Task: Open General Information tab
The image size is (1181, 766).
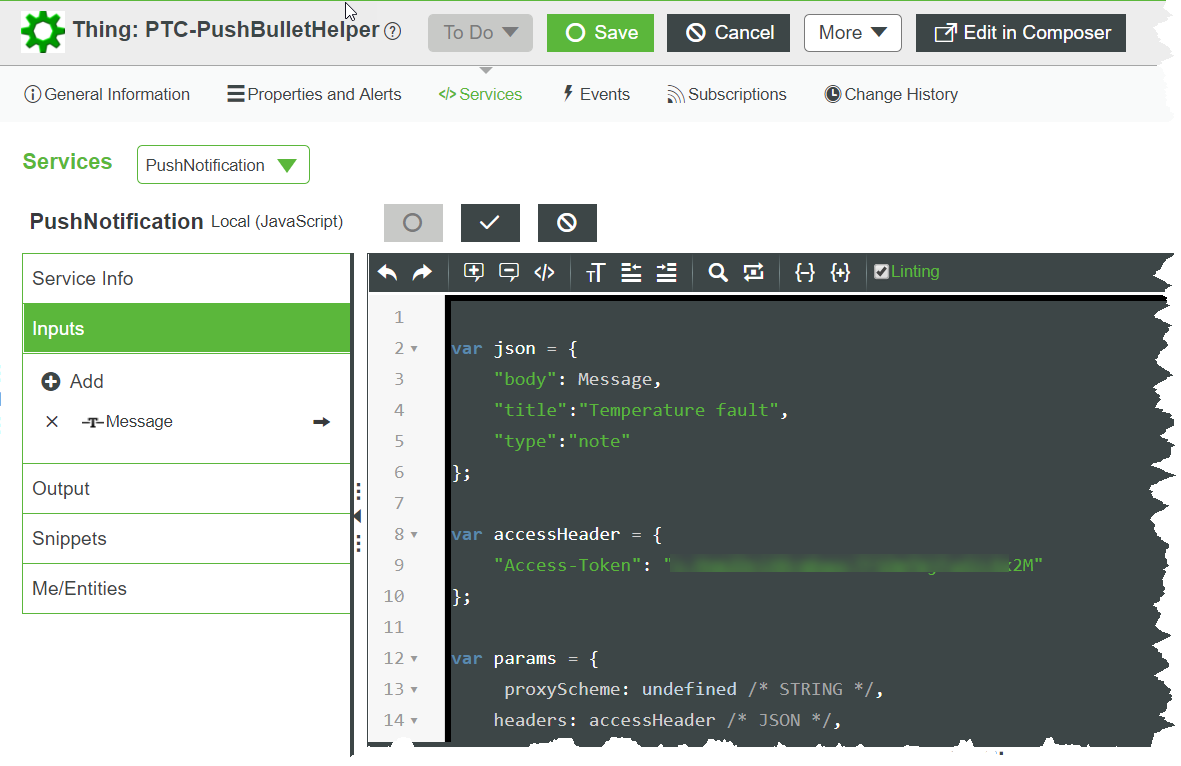Action: click(107, 94)
